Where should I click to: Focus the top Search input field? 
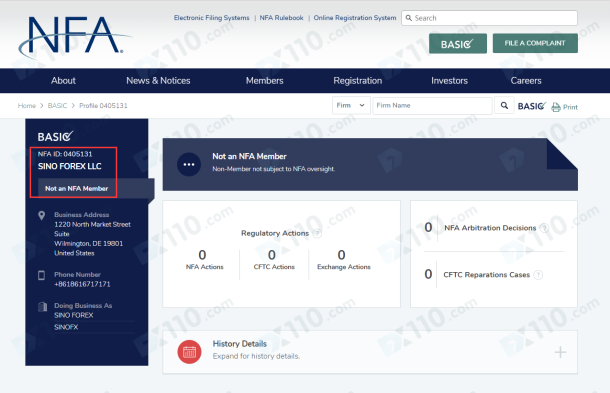[489, 18]
